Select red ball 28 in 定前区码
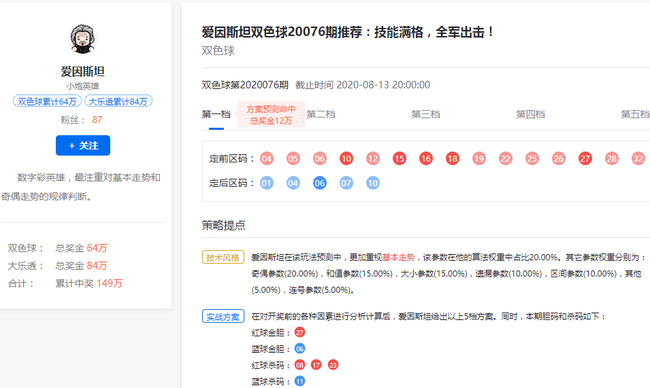The width and height of the screenshot is (650, 388). point(611,158)
